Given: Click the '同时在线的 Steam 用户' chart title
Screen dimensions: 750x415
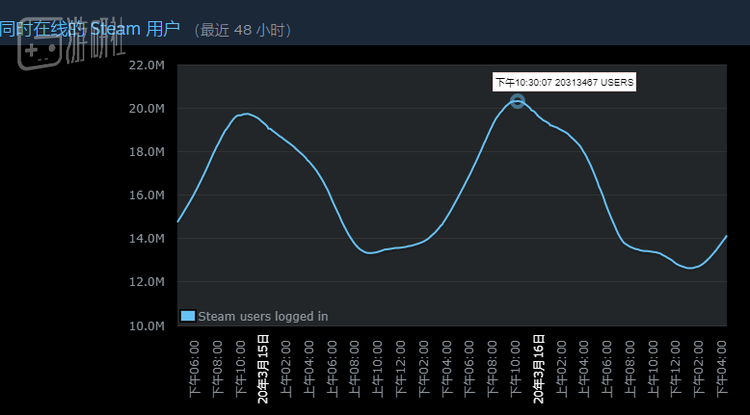Looking at the screenshot, I should point(90,28).
